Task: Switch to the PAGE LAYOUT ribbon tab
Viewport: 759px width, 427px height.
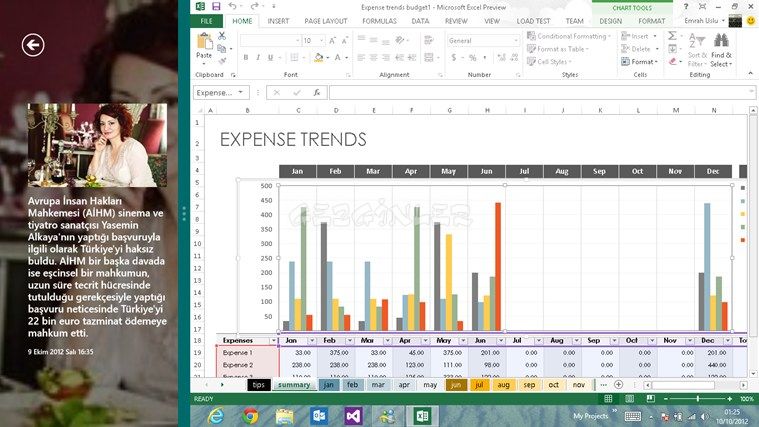Action: 325,21
